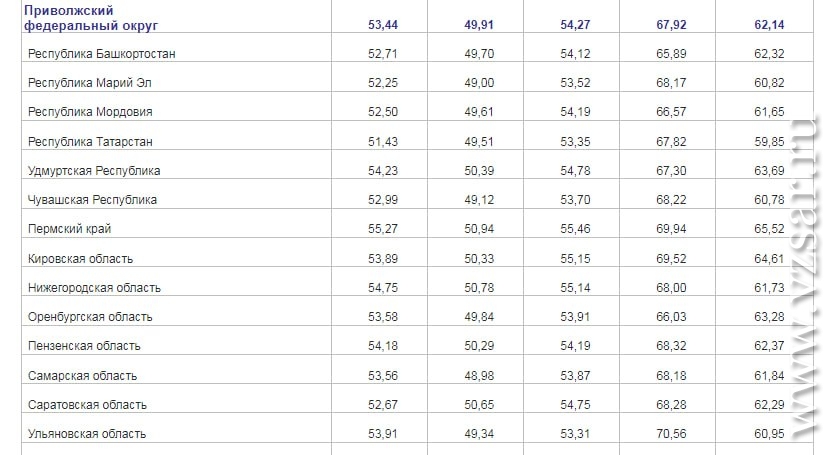Select the Республика Башкортостан row label

102,54
